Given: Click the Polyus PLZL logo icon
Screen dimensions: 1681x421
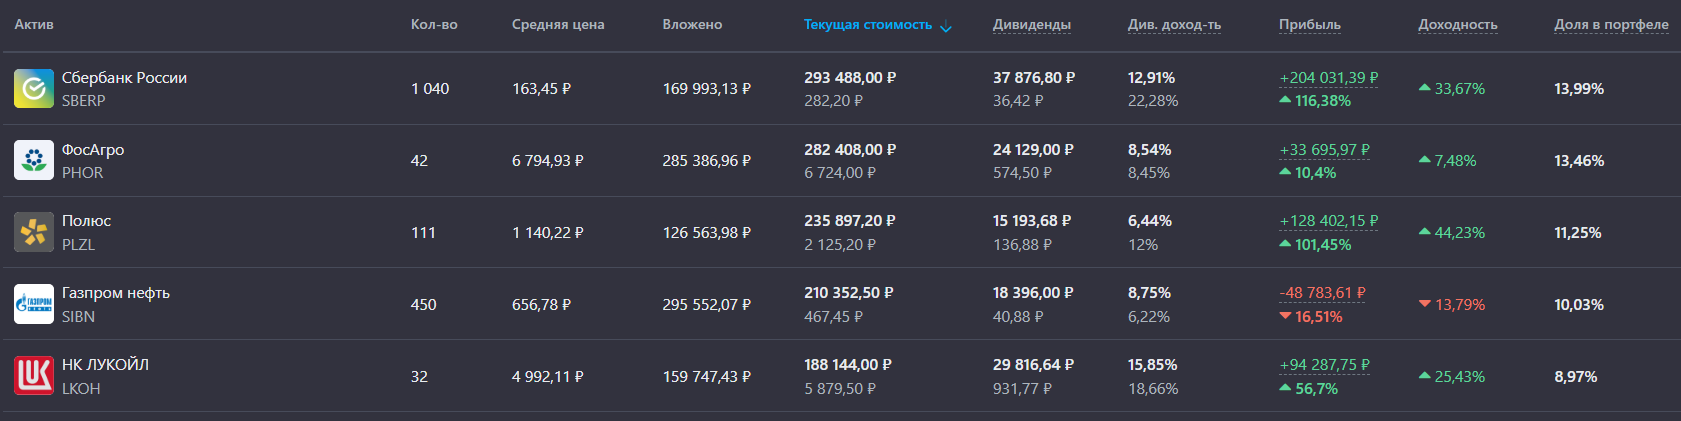Looking at the screenshot, I should pyautogui.click(x=34, y=232).
